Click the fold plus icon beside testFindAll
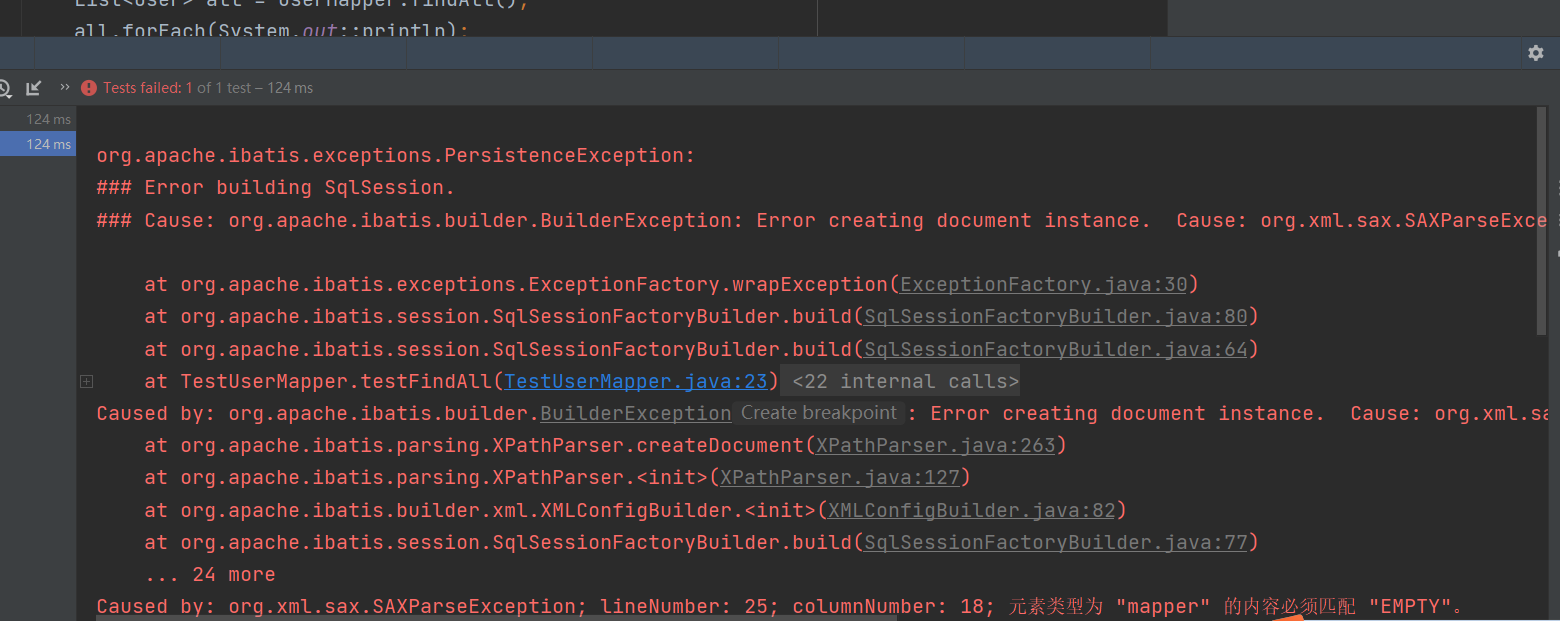The width and height of the screenshot is (1560, 621). tap(87, 381)
